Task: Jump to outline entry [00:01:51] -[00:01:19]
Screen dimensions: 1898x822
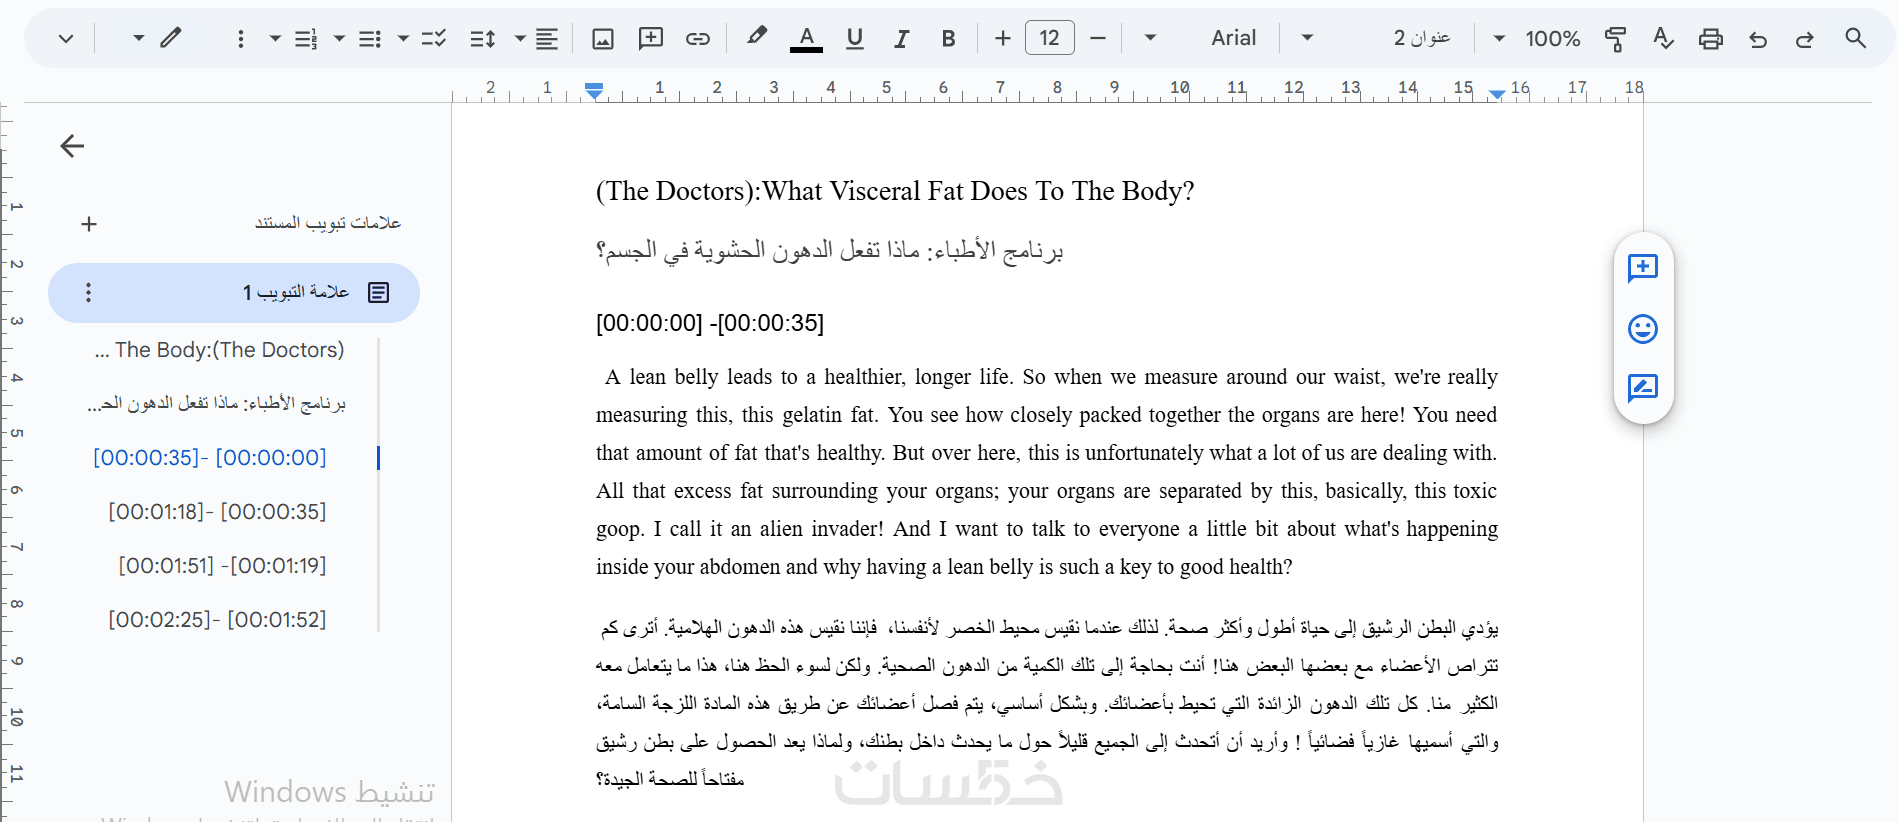Action: pyautogui.click(x=222, y=566)
